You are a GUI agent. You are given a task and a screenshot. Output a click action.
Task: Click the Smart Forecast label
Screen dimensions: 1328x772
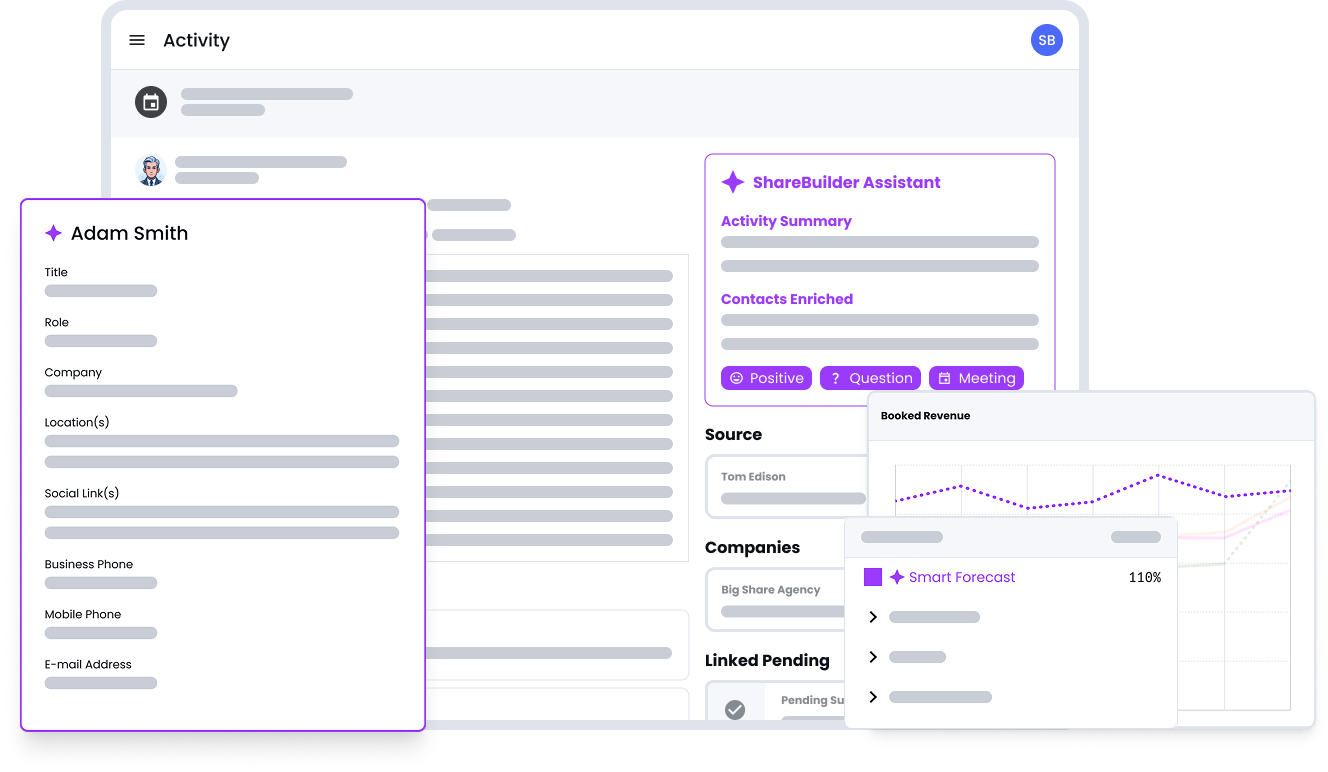pyautogui.click(x=962, y=577)
